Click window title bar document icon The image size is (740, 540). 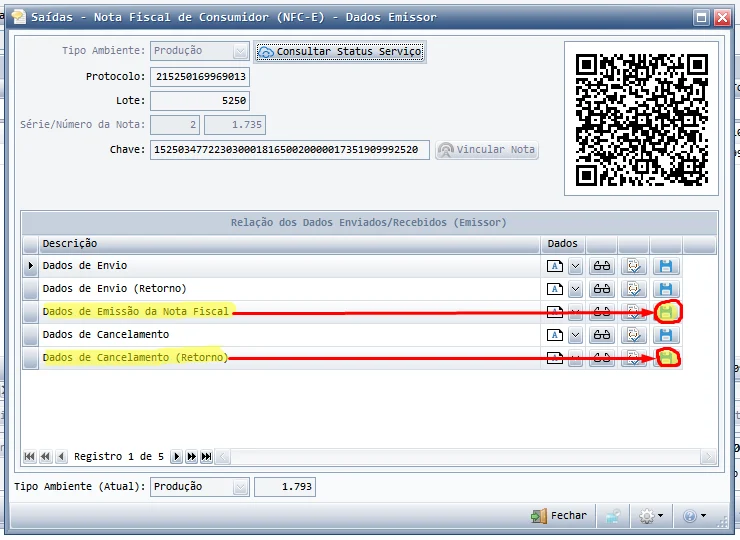click(19, 17)
